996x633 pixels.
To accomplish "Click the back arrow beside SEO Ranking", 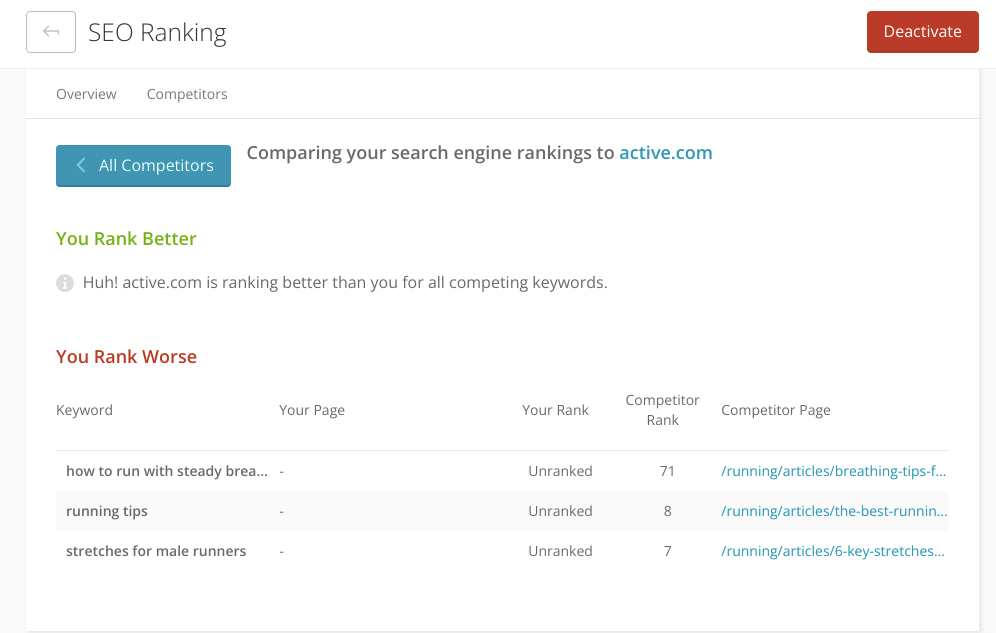I will pyautogui.click(x=51, y=32).
